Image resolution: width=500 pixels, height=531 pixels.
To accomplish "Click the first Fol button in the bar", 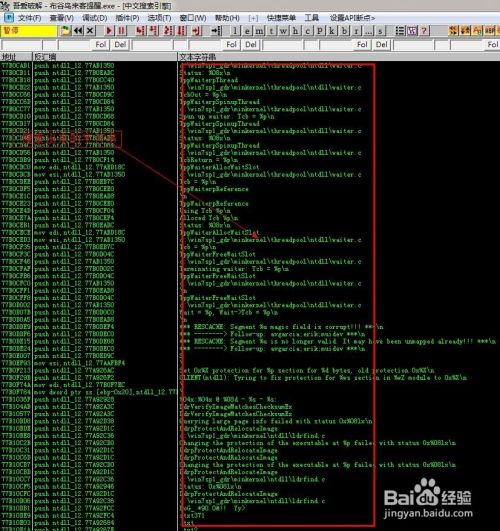I will [x=101, y=45].
